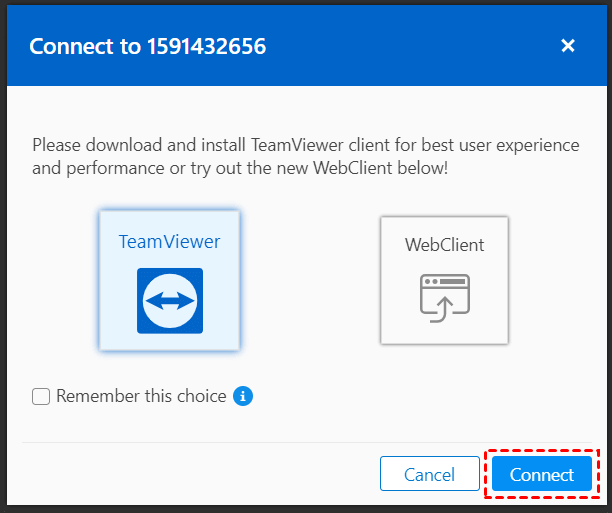
Task: Click the footer area left of Cancel
Action: 200,474
